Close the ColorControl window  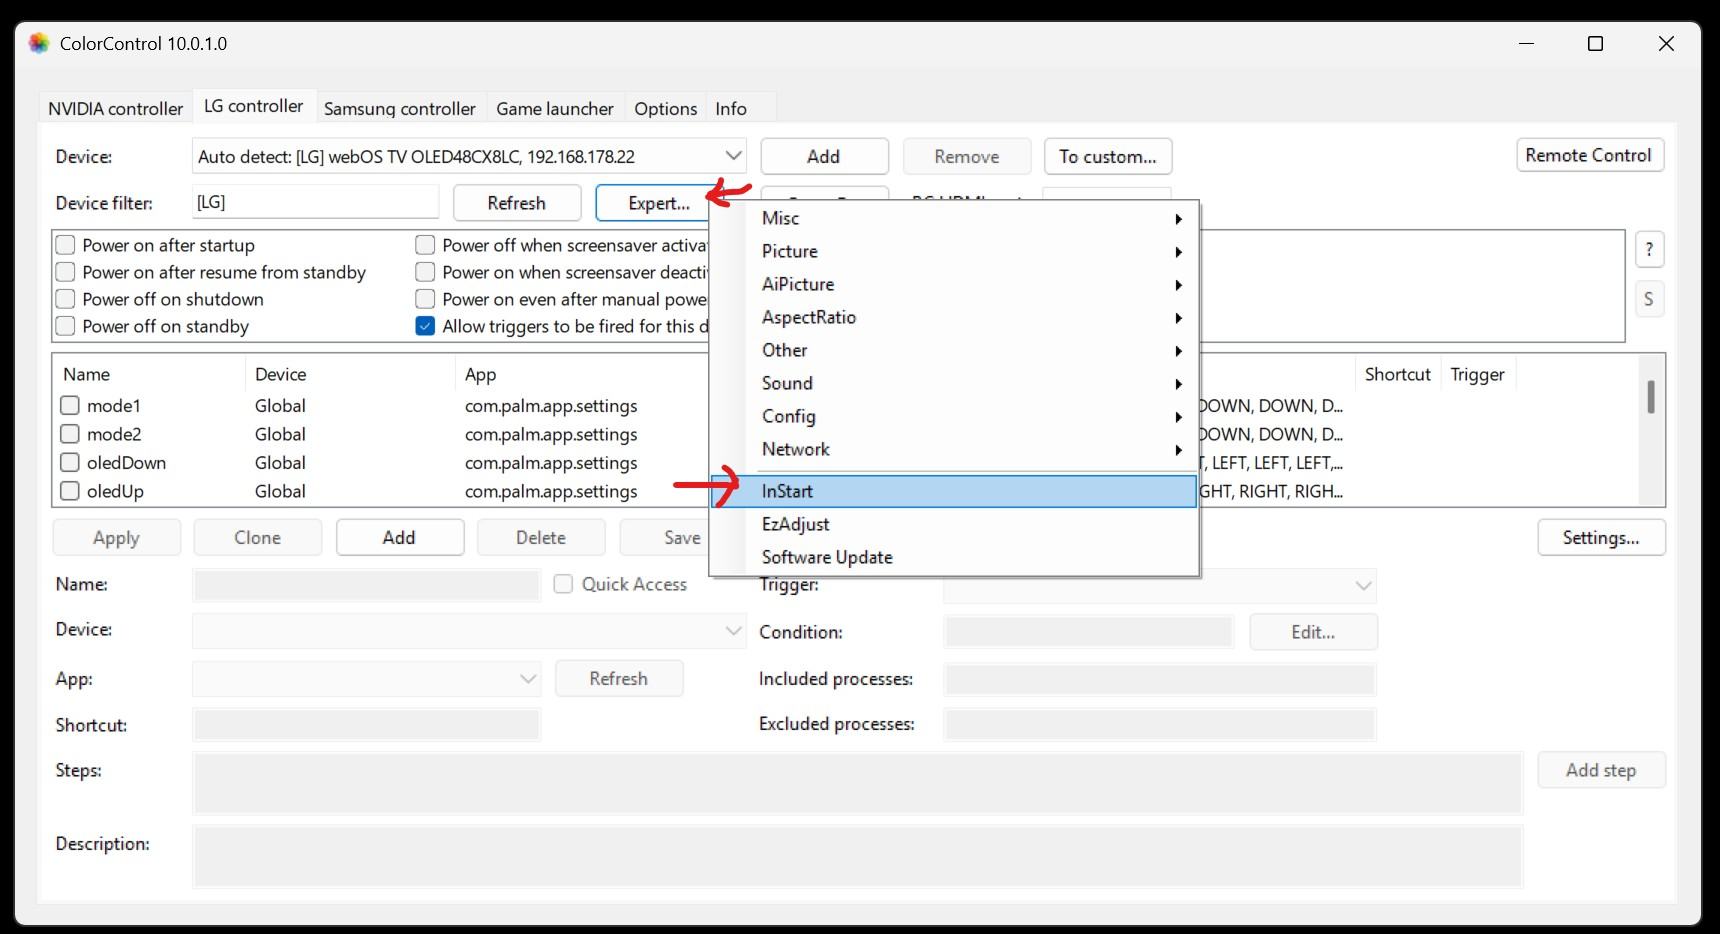tap(1666, 43)
